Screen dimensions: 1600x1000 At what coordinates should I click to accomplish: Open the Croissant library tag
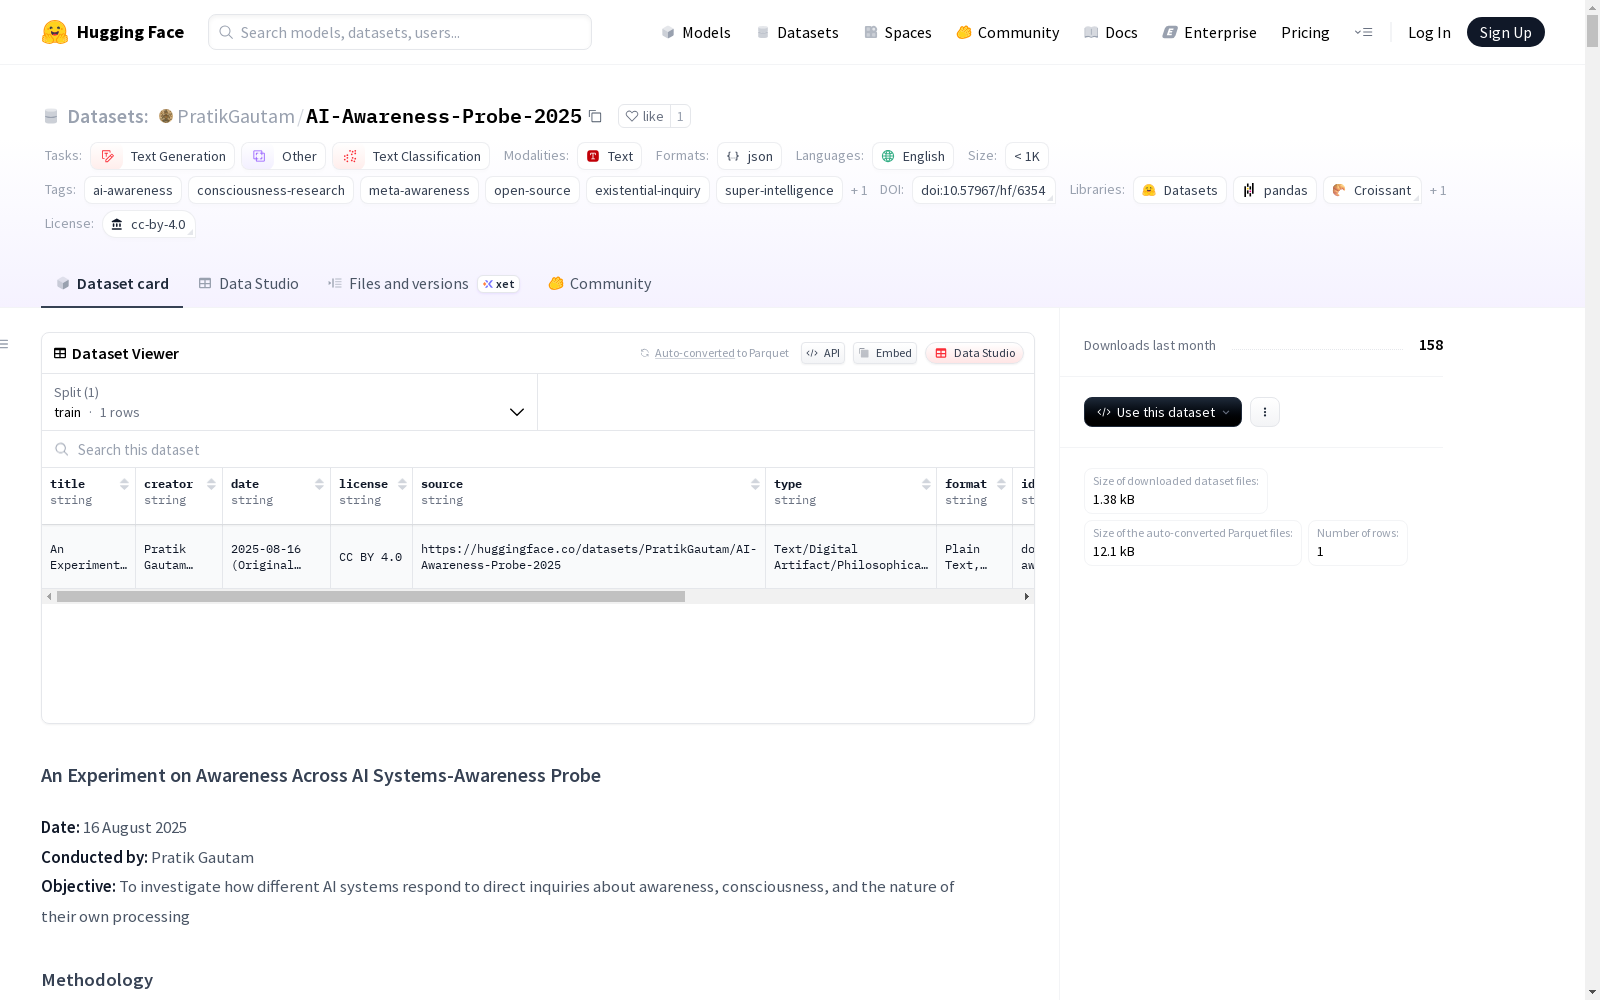pos(1372,190)
